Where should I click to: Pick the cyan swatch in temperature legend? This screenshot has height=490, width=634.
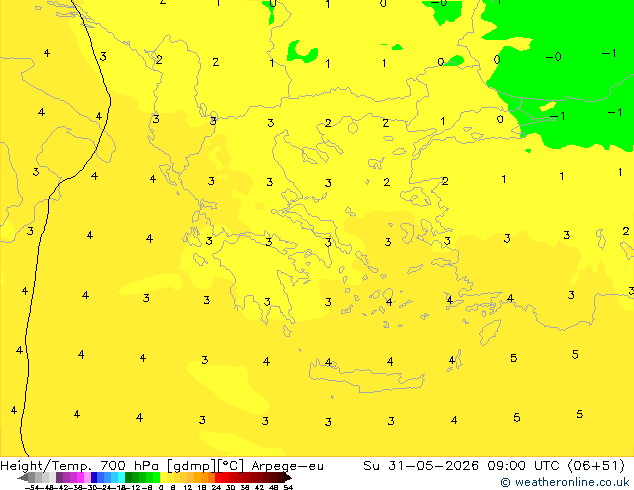click(x=121, y=477)
